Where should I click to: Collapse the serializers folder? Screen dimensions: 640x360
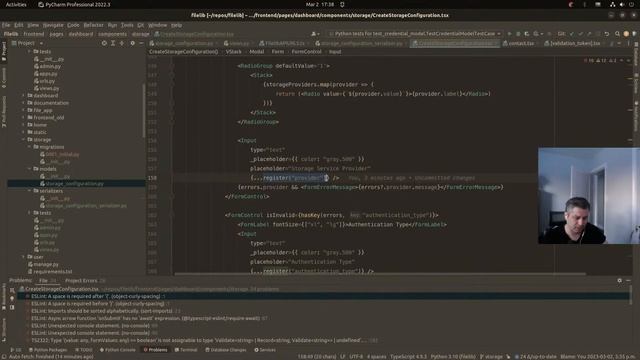(x=29, y=191)
